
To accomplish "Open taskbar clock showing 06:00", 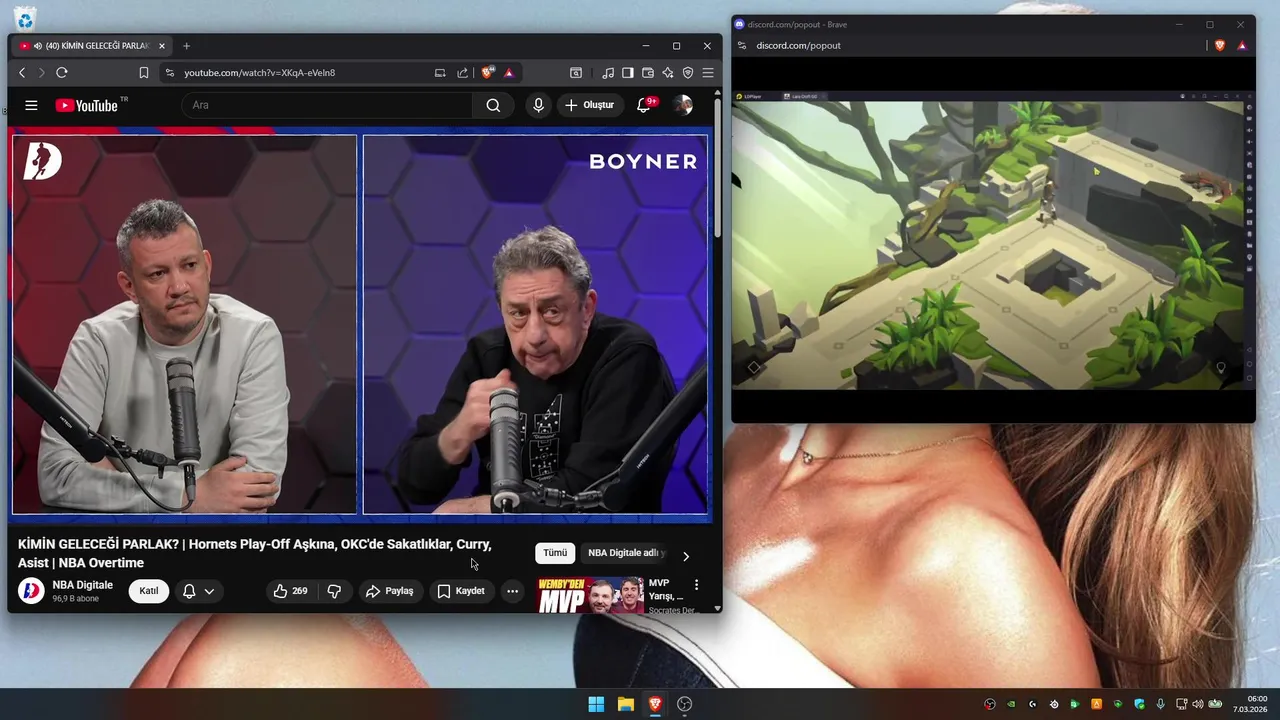I will (1250, 704).
